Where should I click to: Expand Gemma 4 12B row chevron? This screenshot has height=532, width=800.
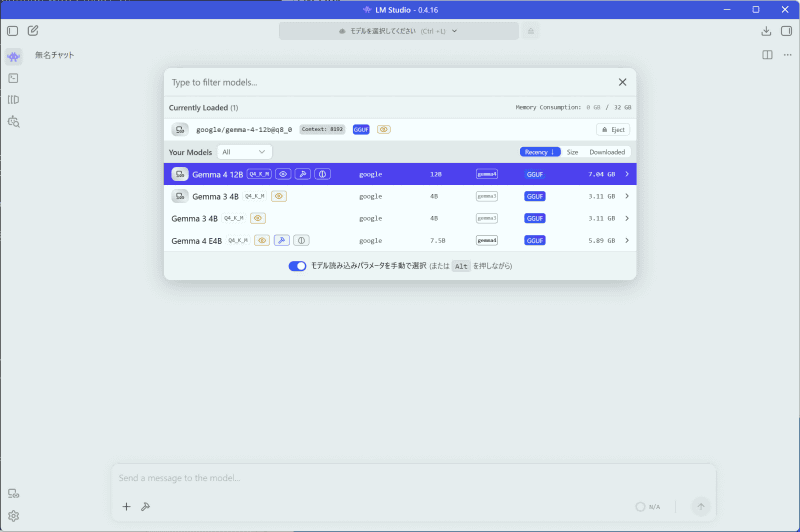pos(627,174)
